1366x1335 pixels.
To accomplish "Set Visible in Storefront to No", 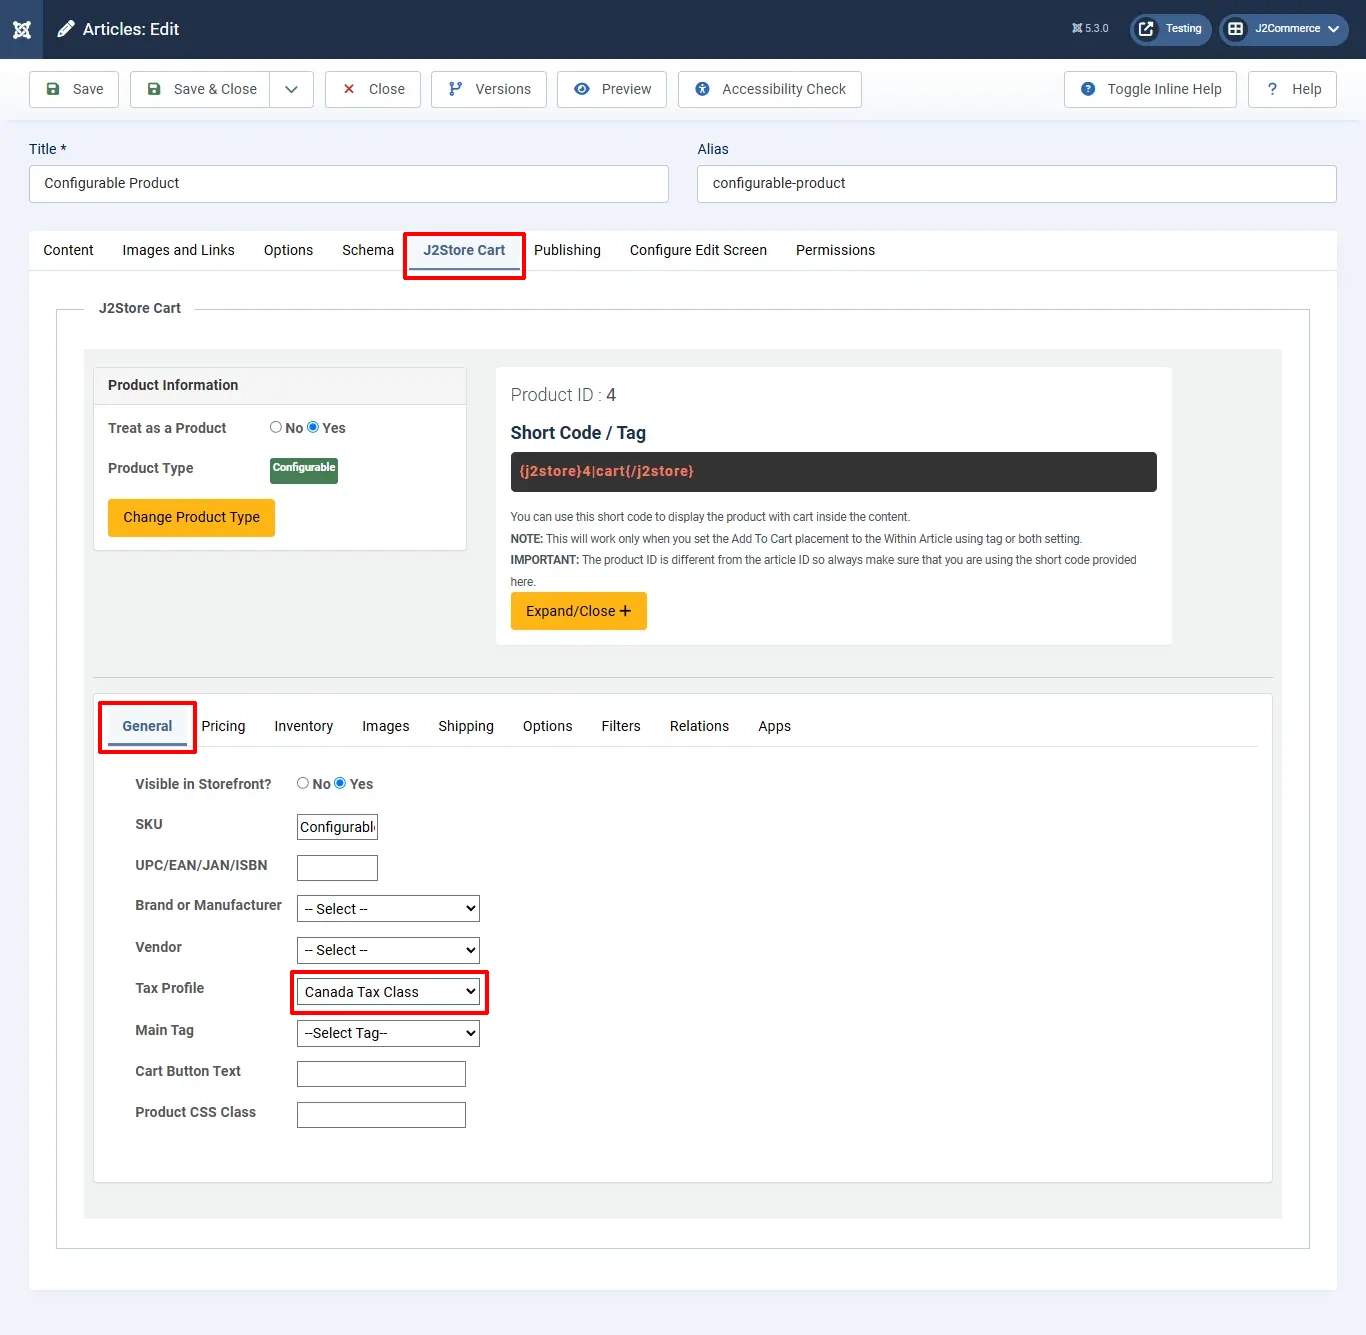I will 303,783.
